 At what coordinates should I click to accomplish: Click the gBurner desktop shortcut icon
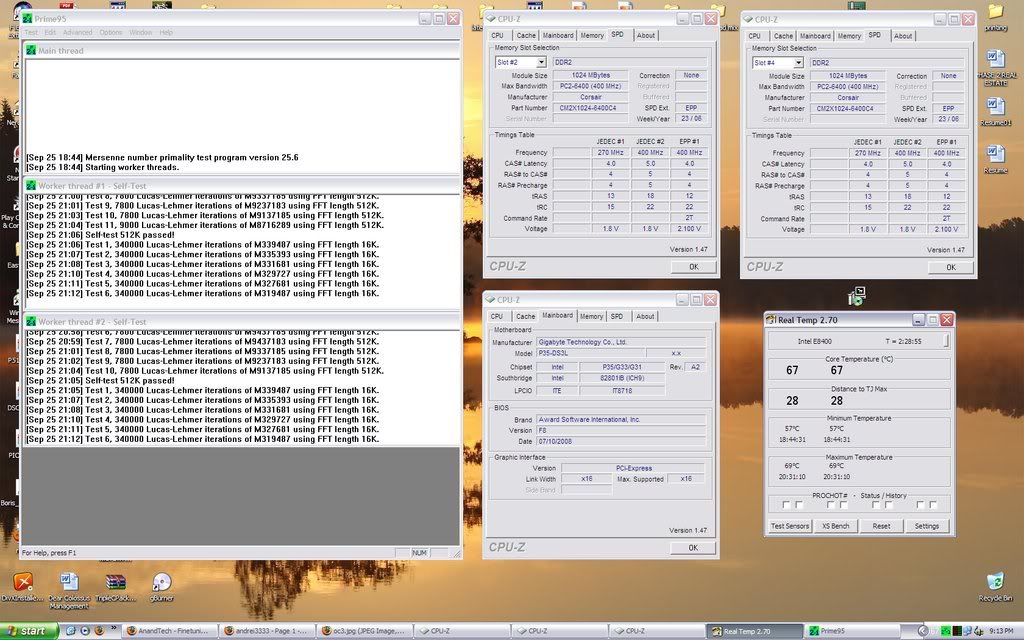point(161,582)
